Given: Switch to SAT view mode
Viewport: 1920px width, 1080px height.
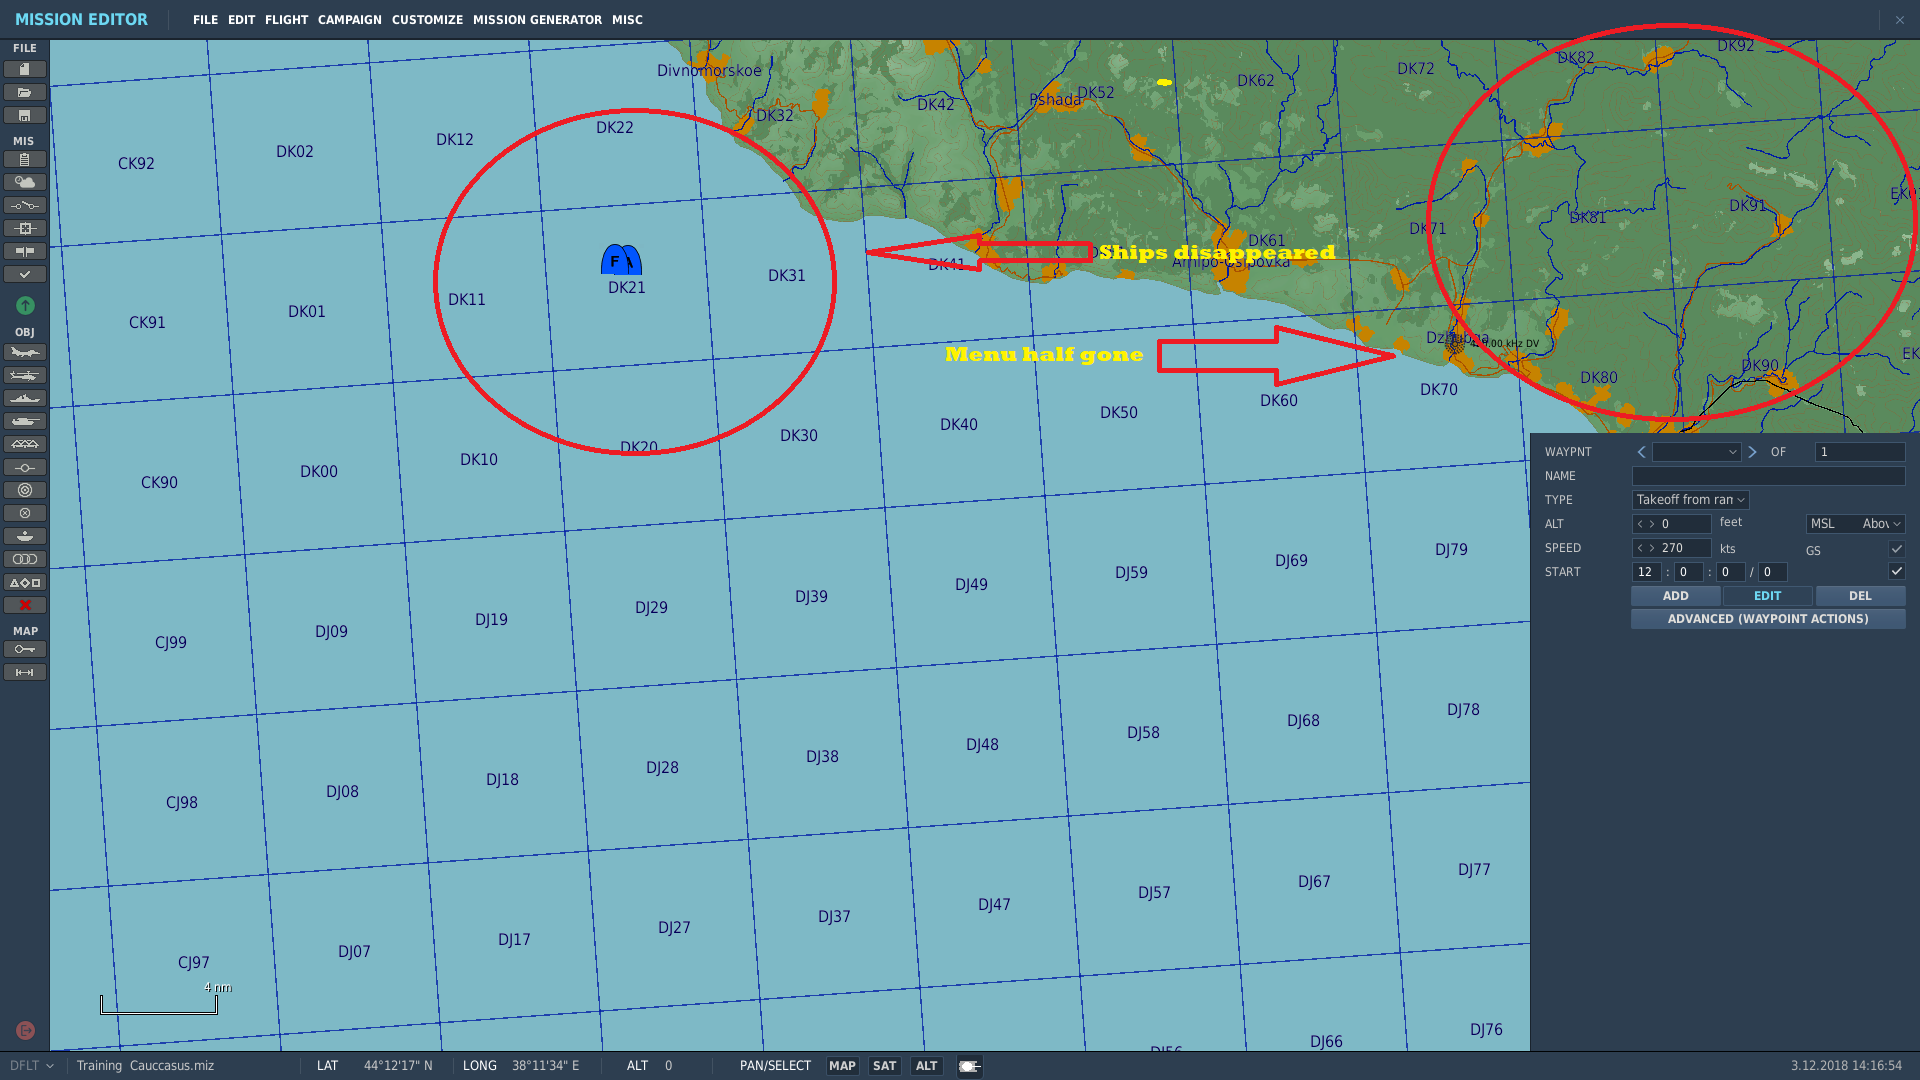Looking at the screenshot, I should (884, 1066).
